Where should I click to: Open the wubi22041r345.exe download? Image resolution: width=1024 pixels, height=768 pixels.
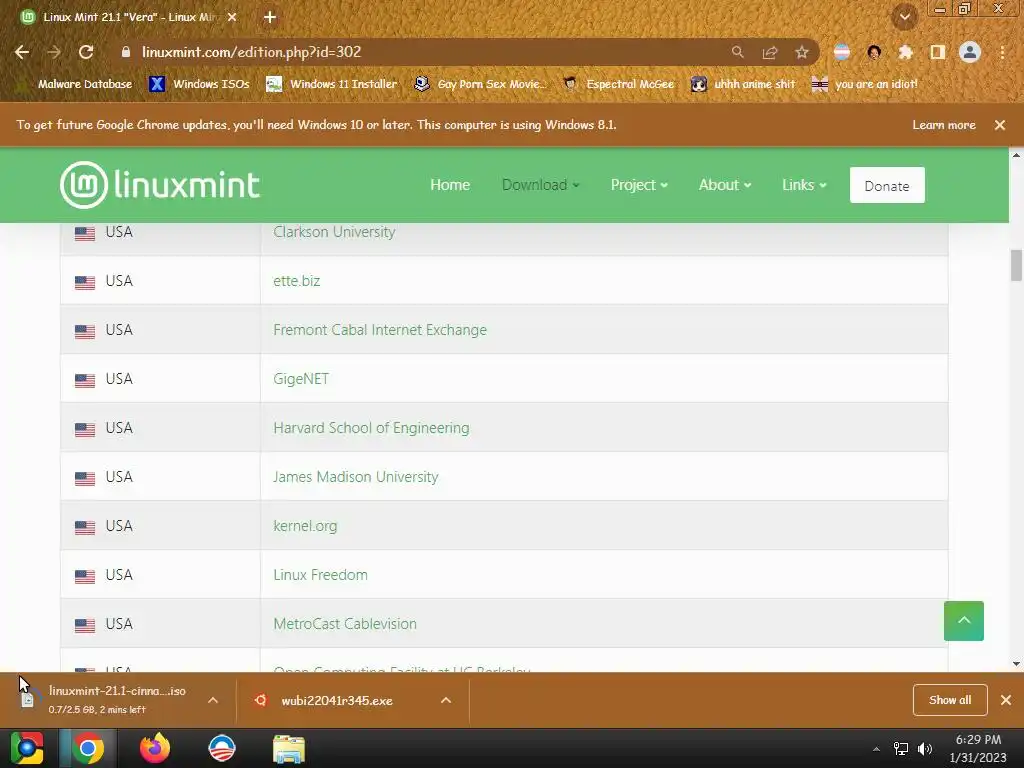point(336,701)
